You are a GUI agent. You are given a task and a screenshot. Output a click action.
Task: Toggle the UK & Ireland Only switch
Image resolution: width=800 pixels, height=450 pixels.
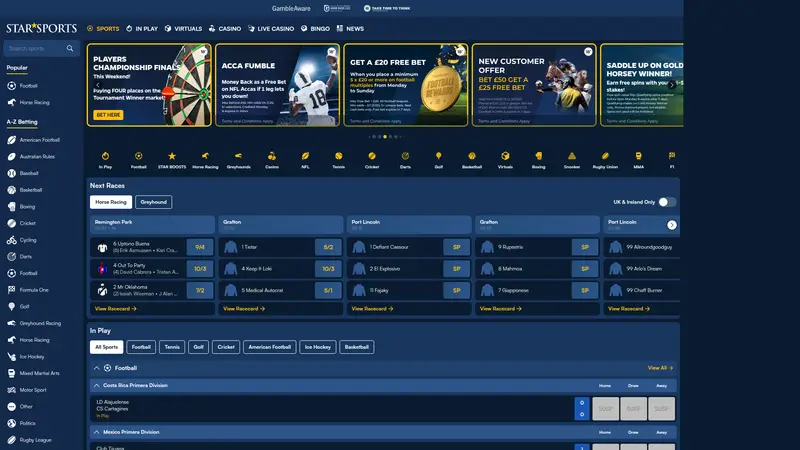[667, 202]
